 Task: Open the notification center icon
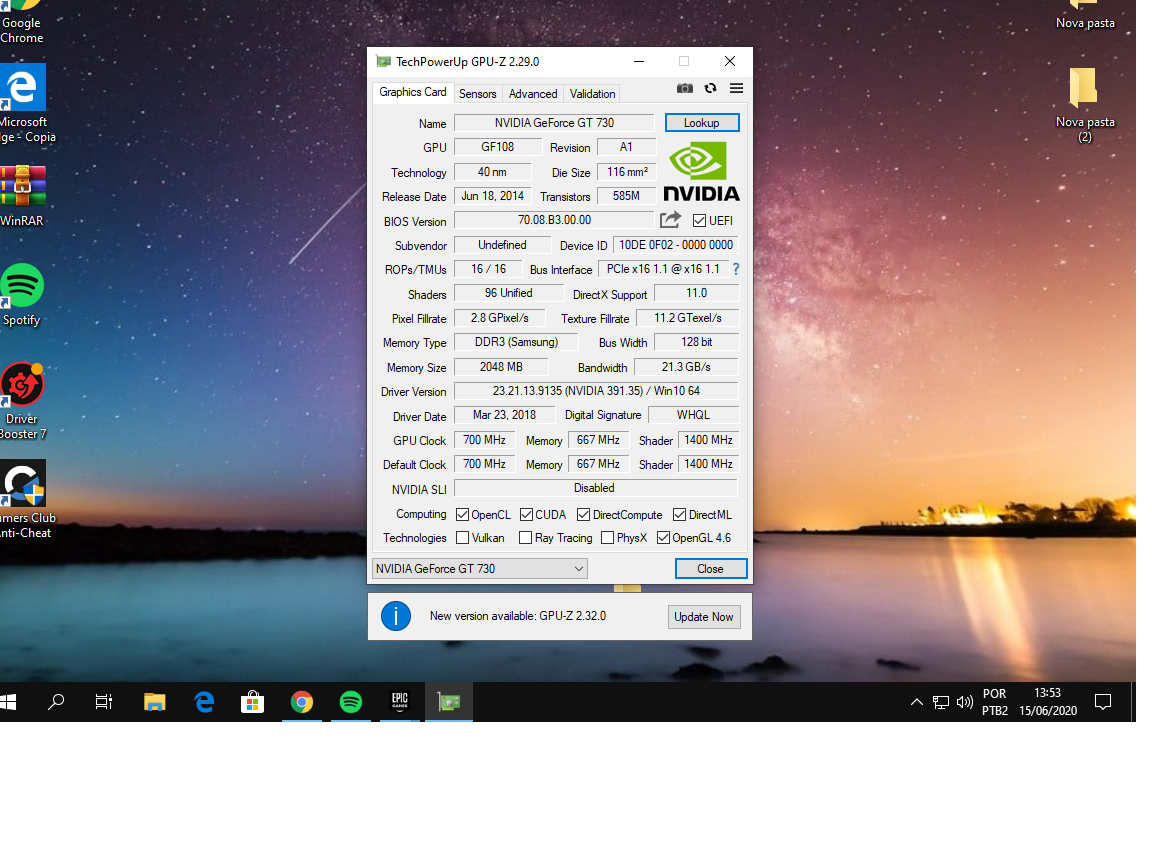coord(1103,702)
